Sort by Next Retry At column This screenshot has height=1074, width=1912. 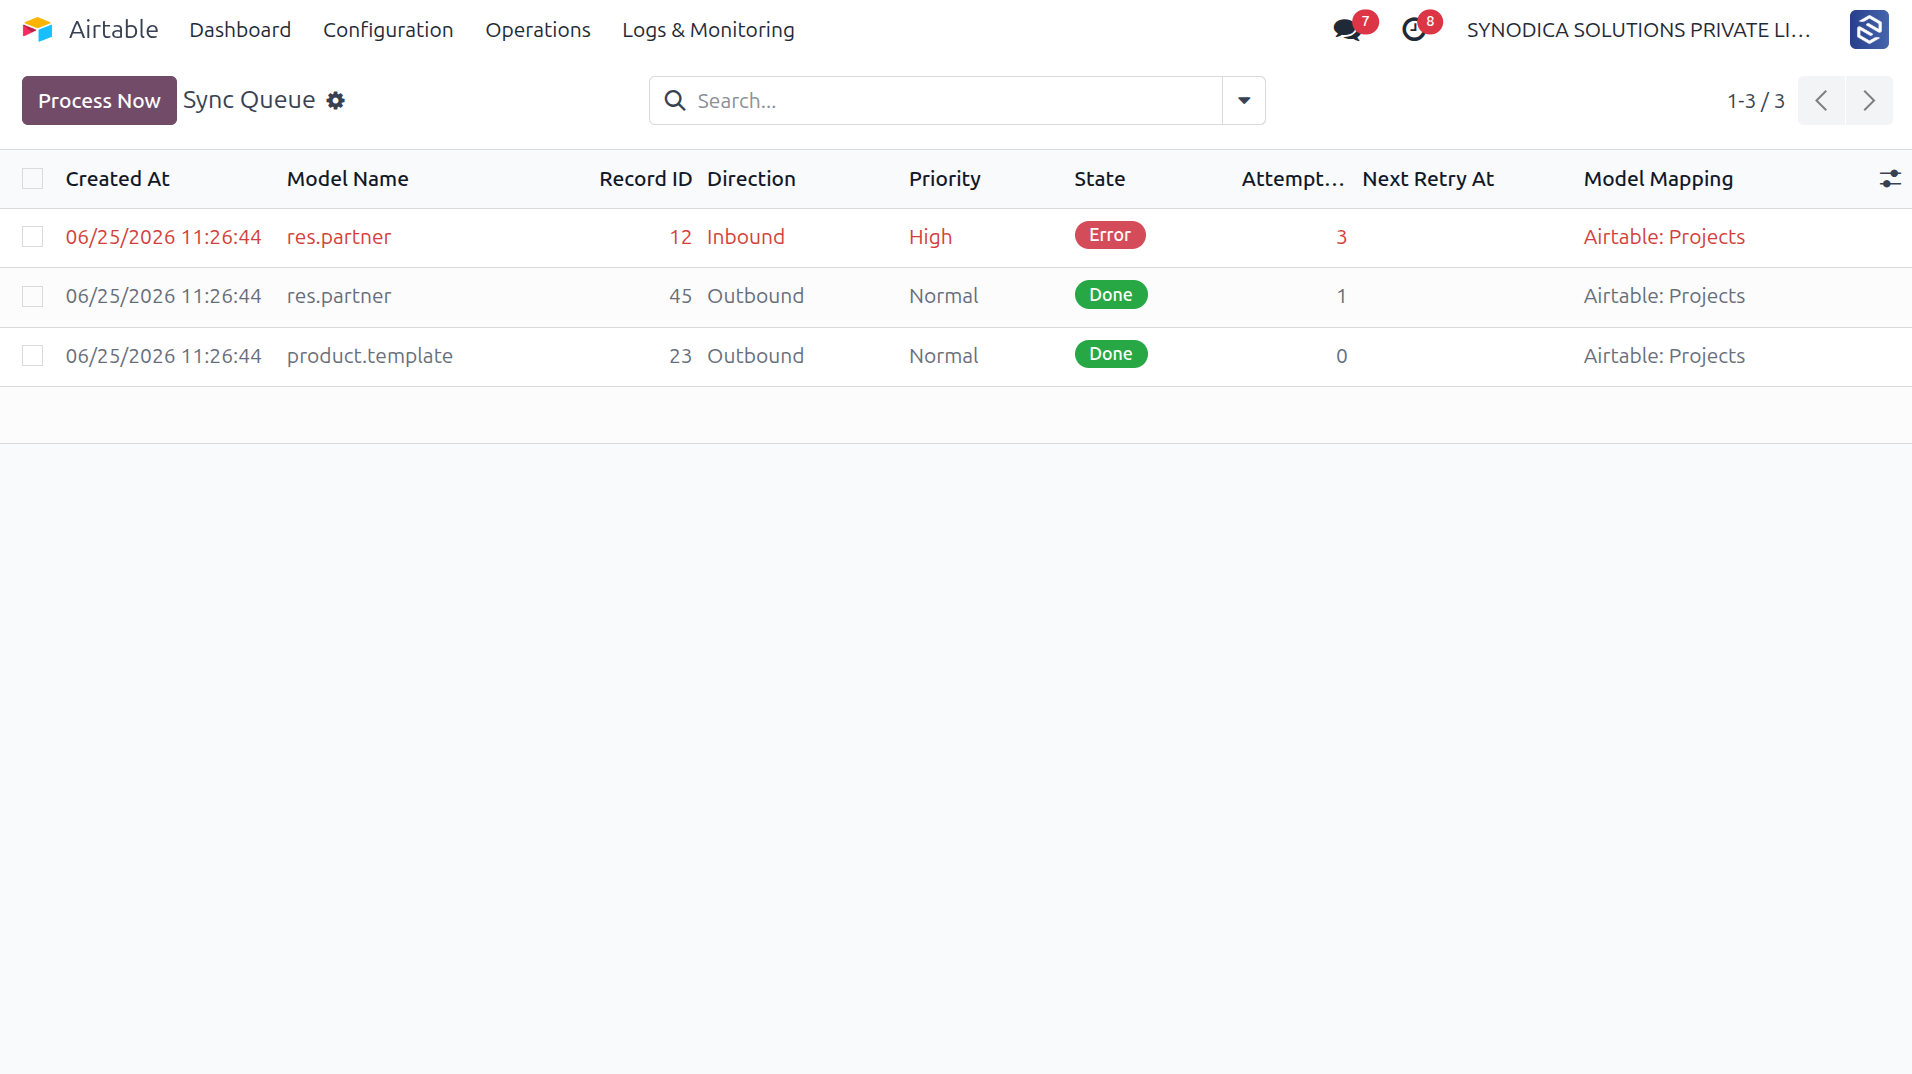click(1428, 179)
